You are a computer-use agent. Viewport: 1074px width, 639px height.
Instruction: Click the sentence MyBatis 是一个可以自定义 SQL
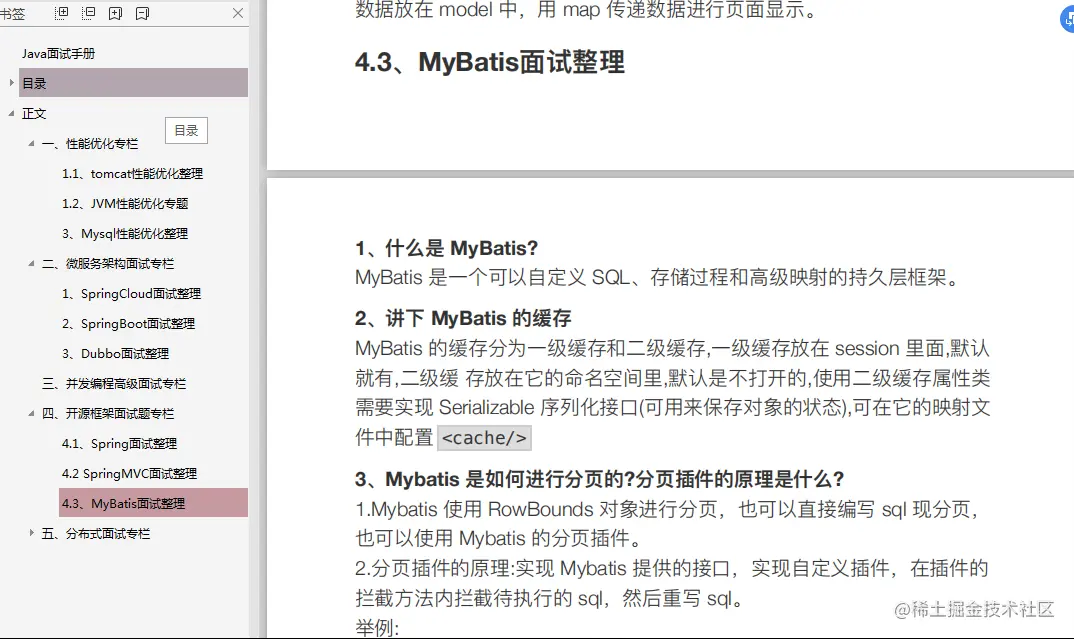[659, 277]
